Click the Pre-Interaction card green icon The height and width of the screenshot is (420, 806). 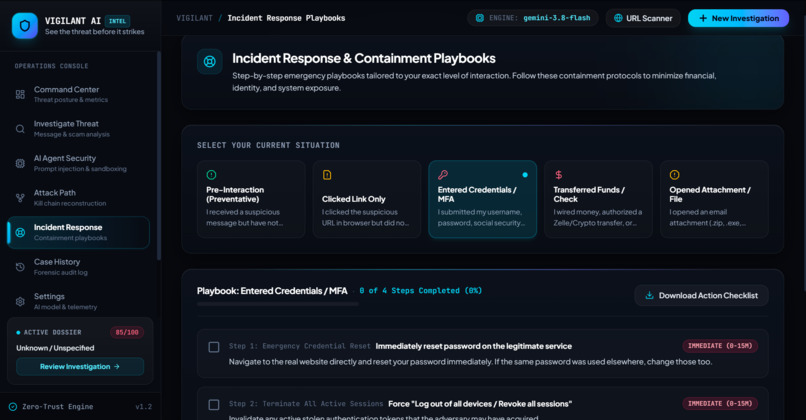[211, 175]
